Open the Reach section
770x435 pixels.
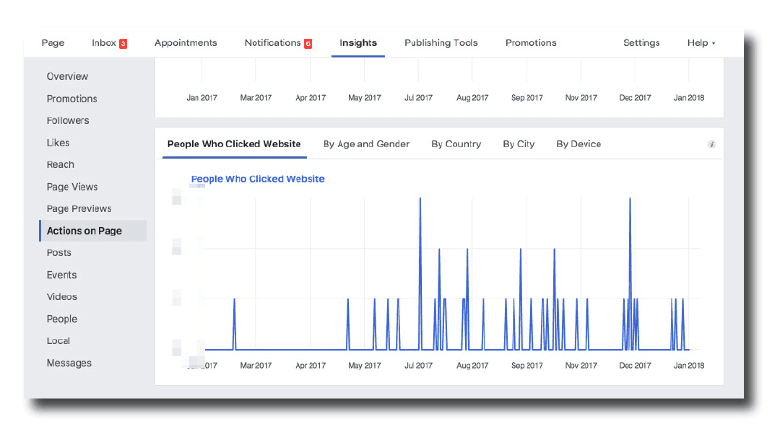[x=60, y=165]
